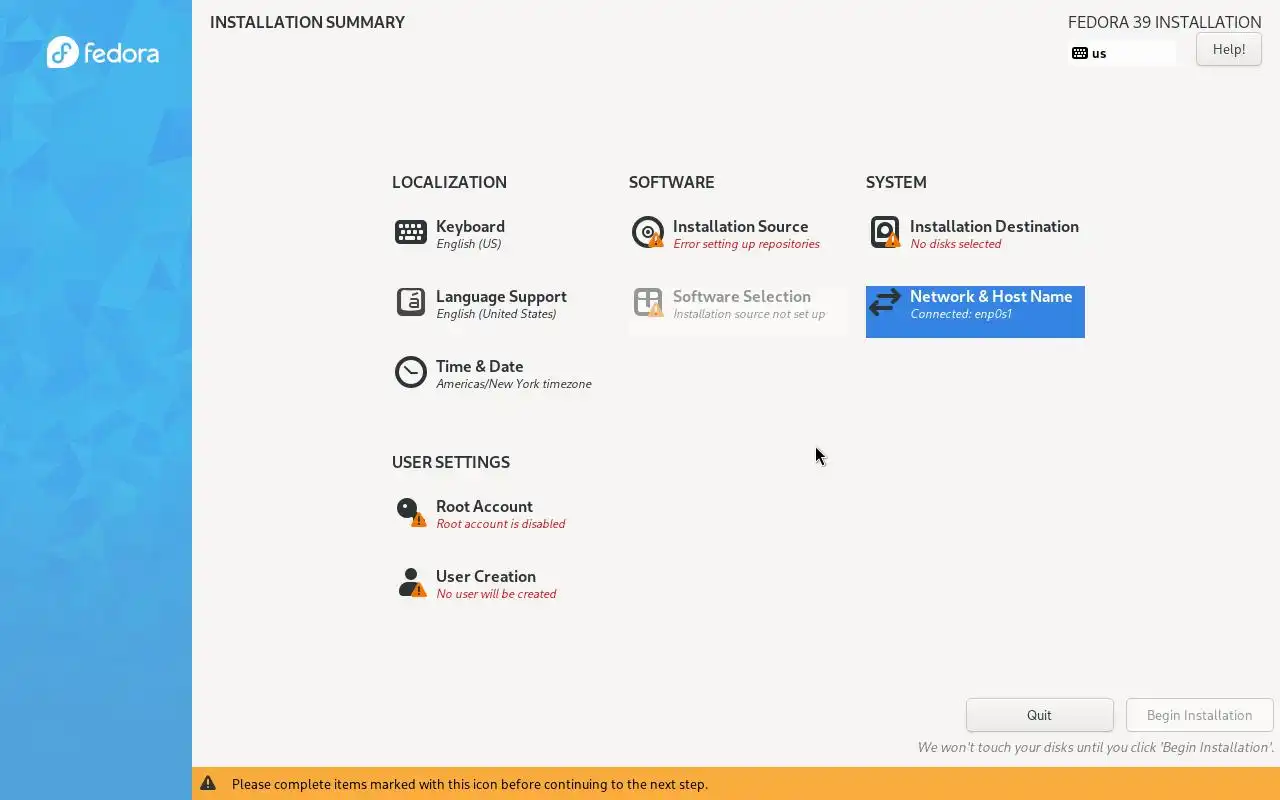Open Installation Destination disk icon
The height and width of the screenshot is (800, 1280).
885,232
